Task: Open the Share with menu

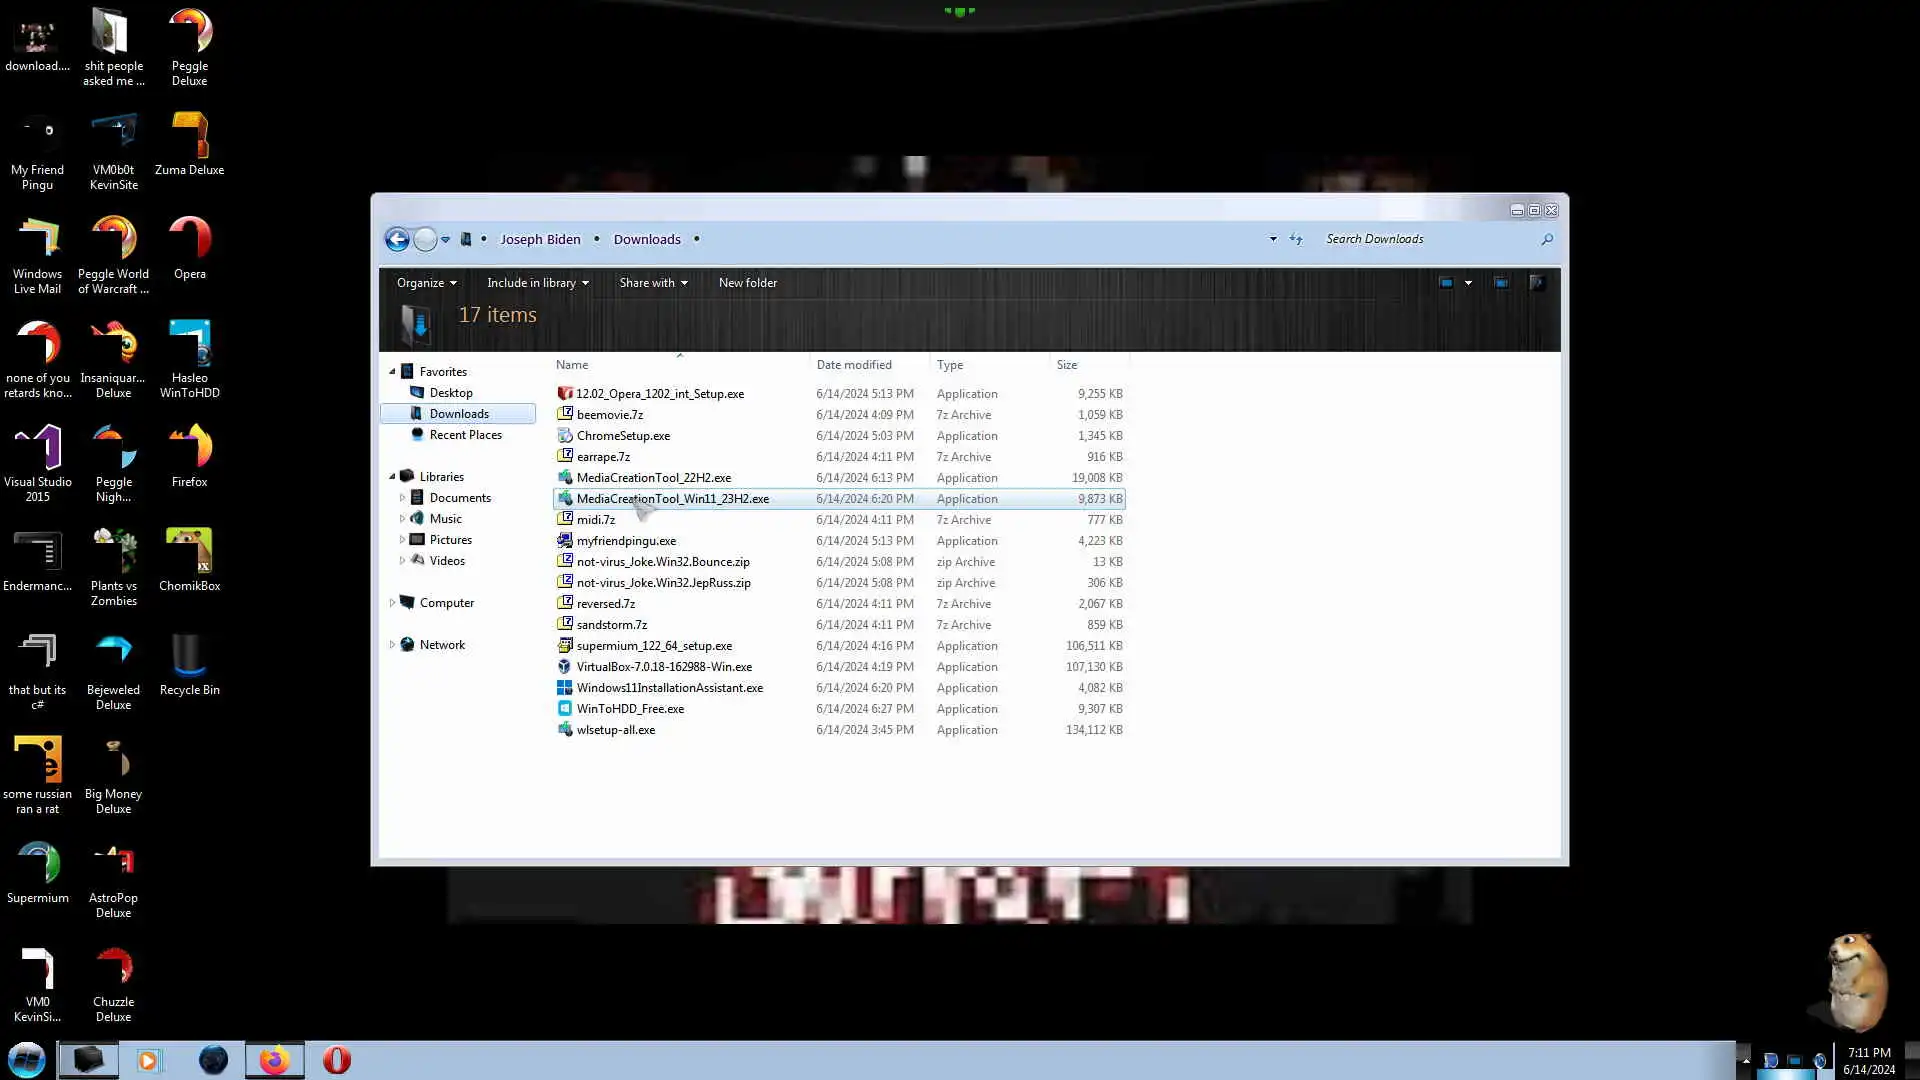Action: click(653, 283)
